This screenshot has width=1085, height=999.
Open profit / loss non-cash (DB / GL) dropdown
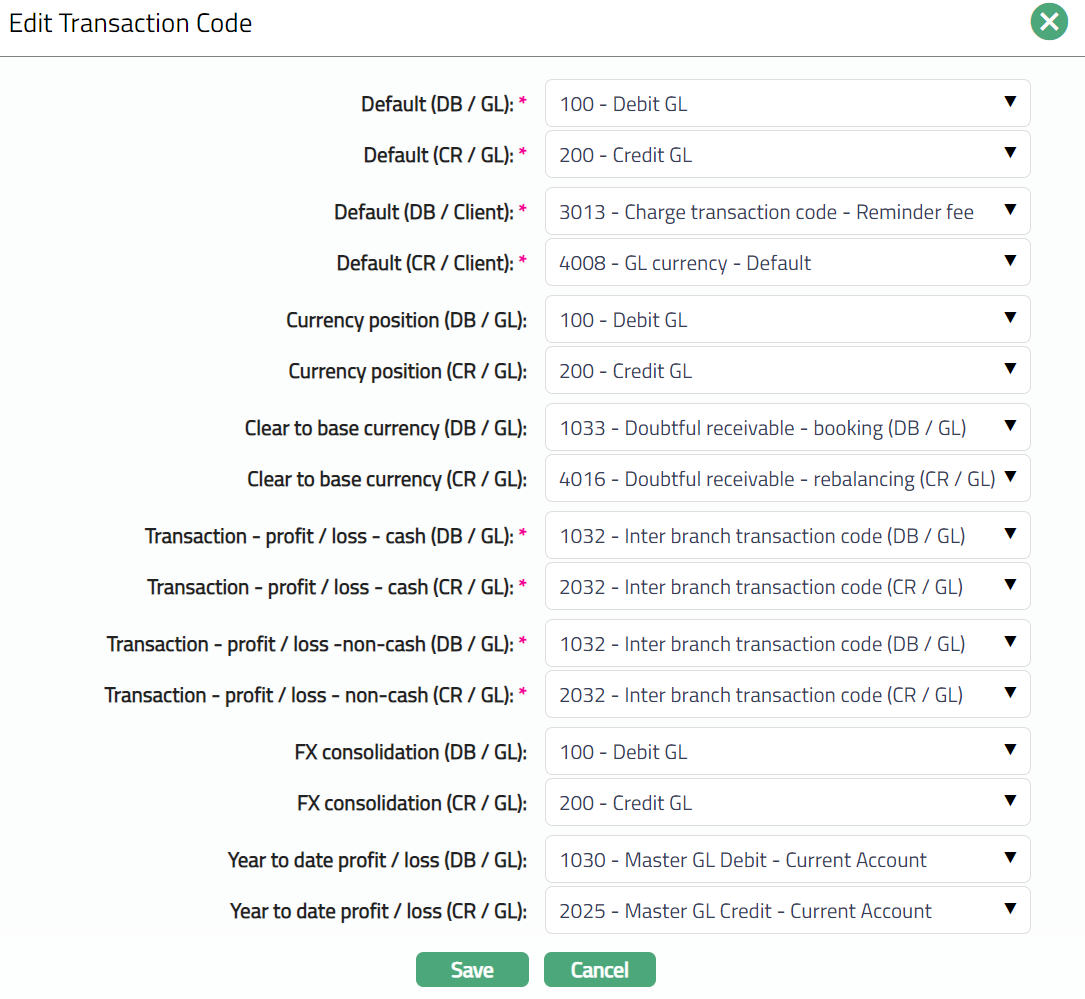pyautogui.click(x=787, y=644)
